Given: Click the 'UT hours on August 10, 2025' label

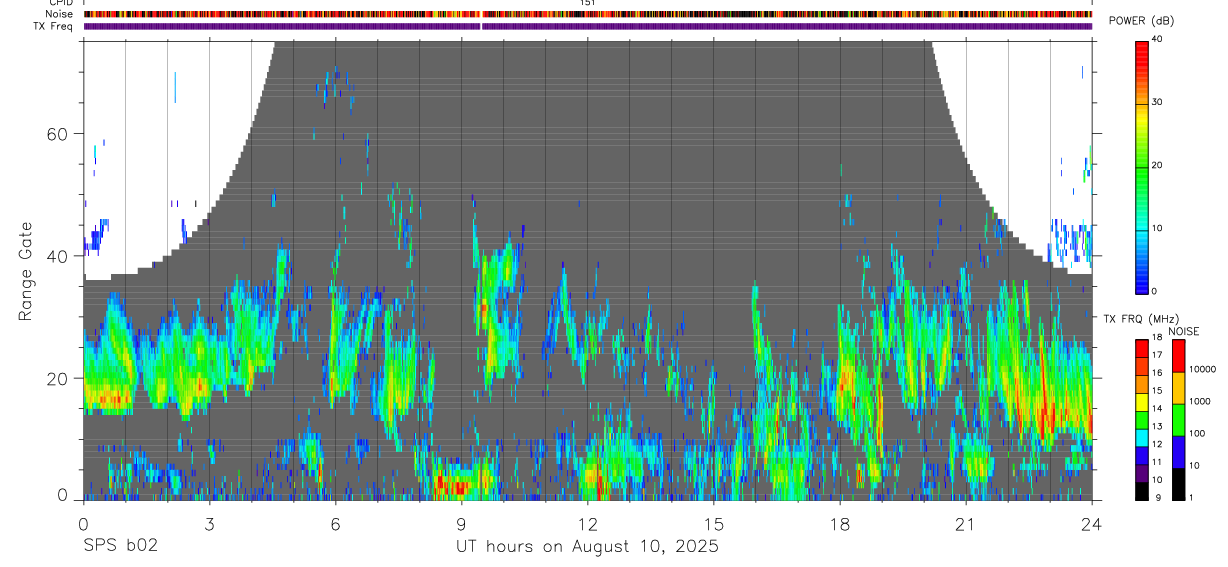Looking at the screenshot, I should (x=587, y=547).
